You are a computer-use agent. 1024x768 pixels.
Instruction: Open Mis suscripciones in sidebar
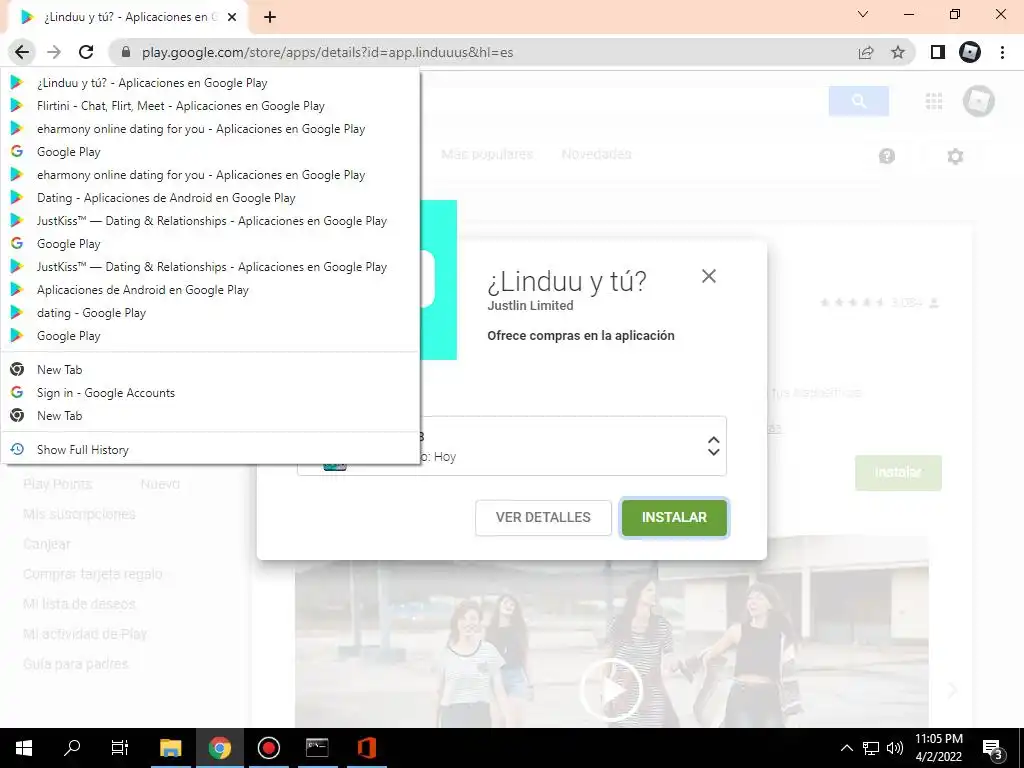pos(79,514)
